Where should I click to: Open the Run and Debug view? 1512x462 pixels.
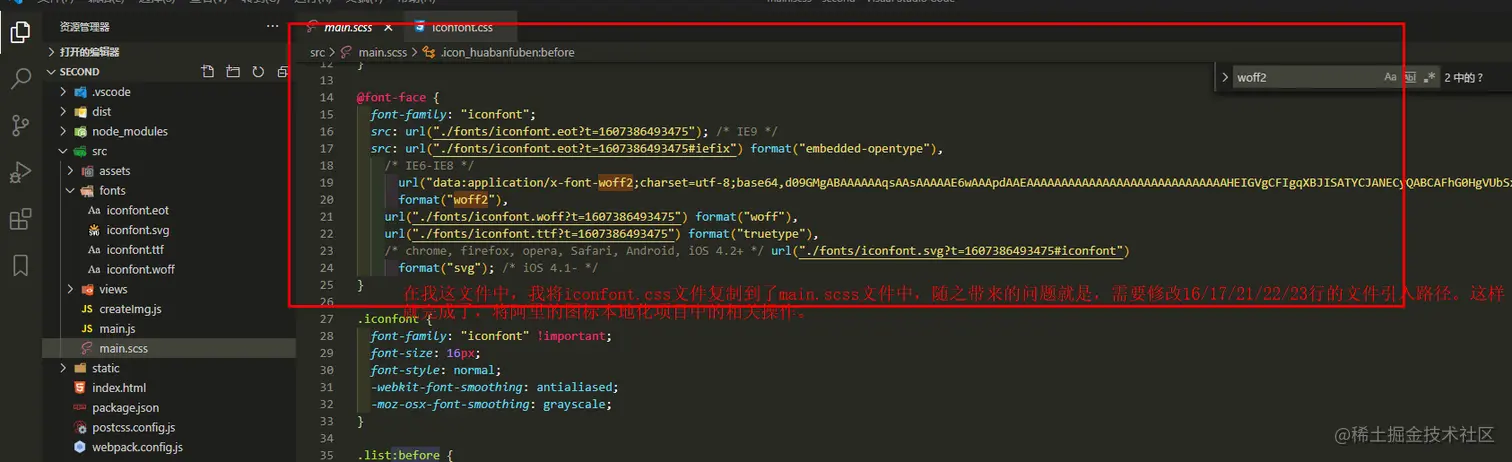[20, 173]
